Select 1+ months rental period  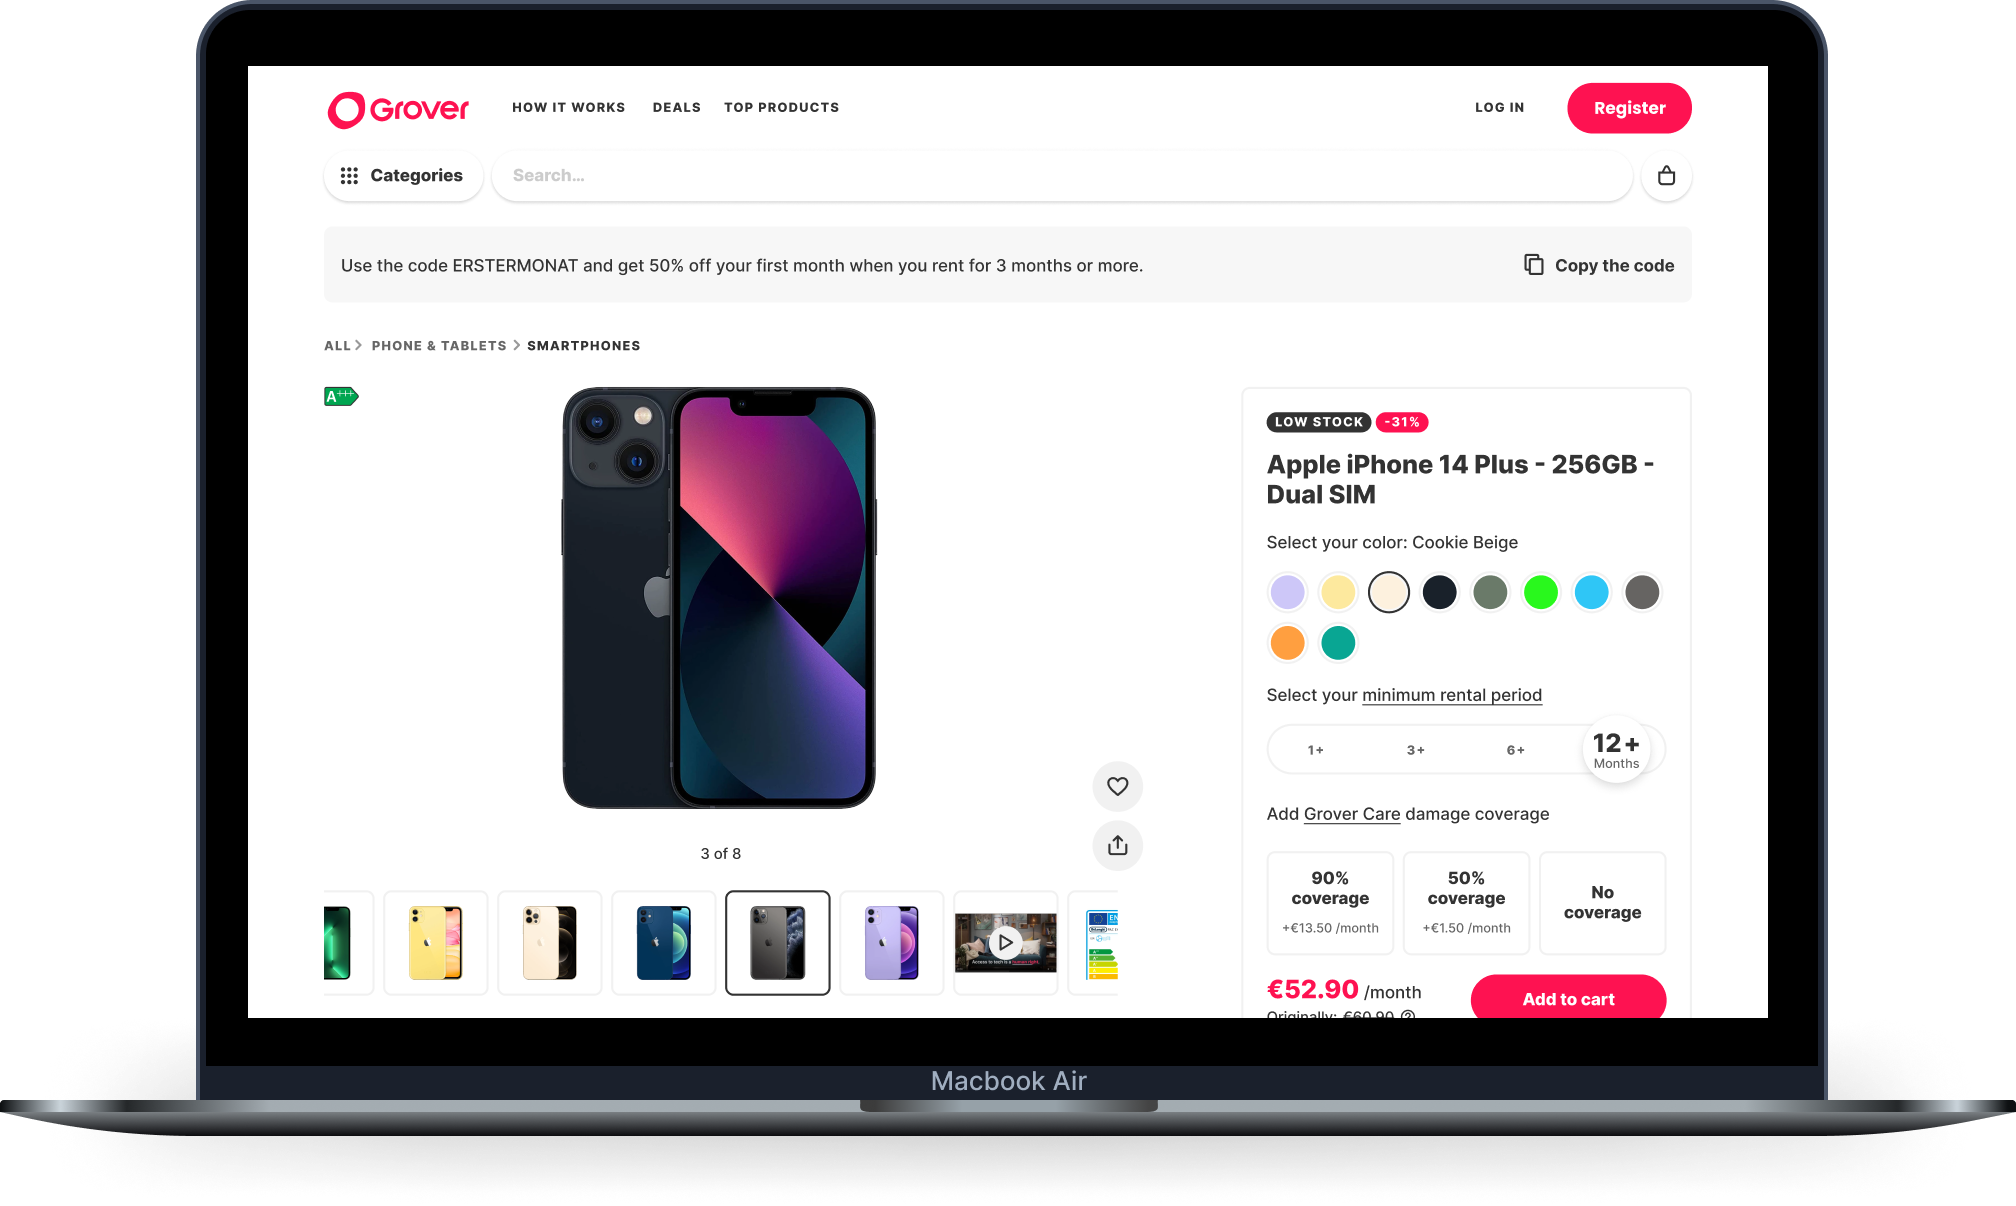(x=1316, y=748)
